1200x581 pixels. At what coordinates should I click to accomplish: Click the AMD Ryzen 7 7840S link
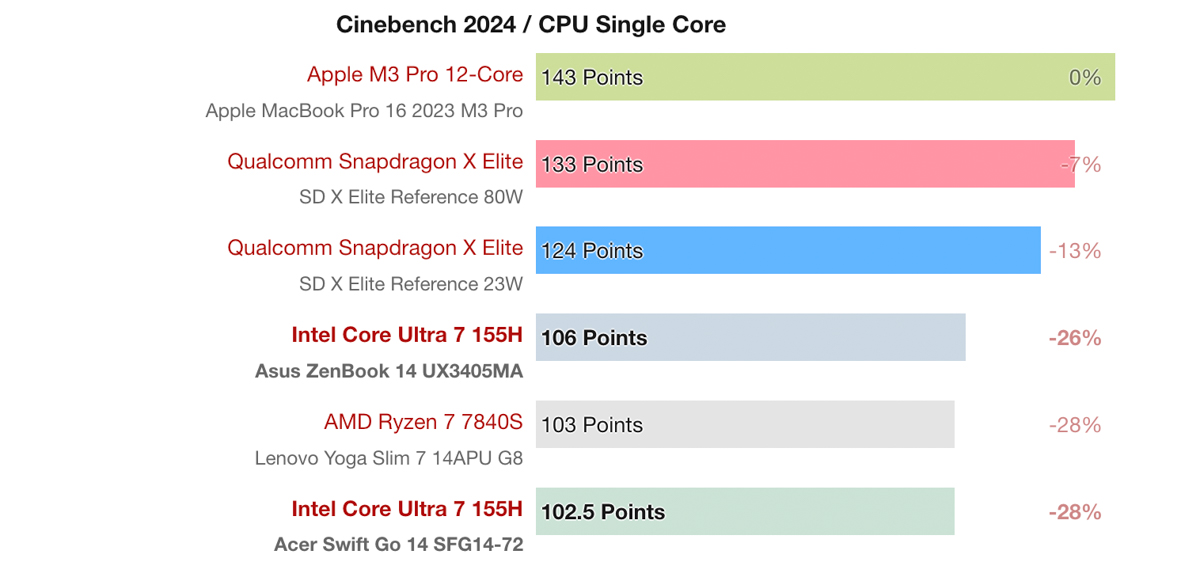point(423,422)
